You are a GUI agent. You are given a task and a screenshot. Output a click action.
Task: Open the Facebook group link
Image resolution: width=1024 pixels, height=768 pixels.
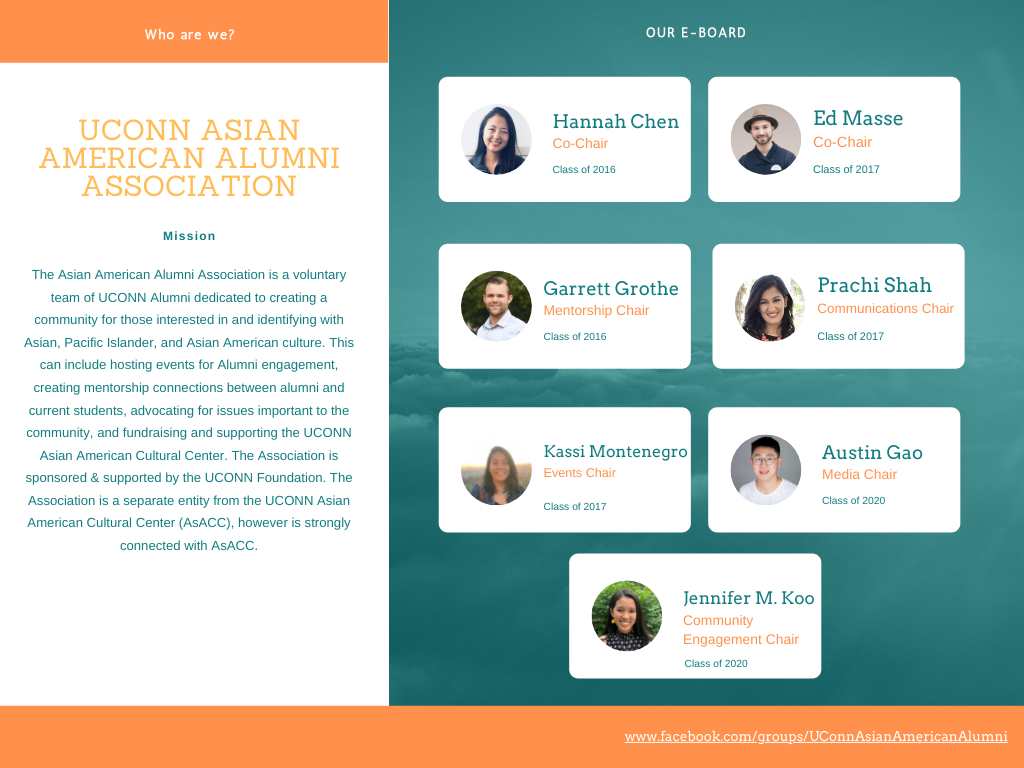tap(816, 737)
